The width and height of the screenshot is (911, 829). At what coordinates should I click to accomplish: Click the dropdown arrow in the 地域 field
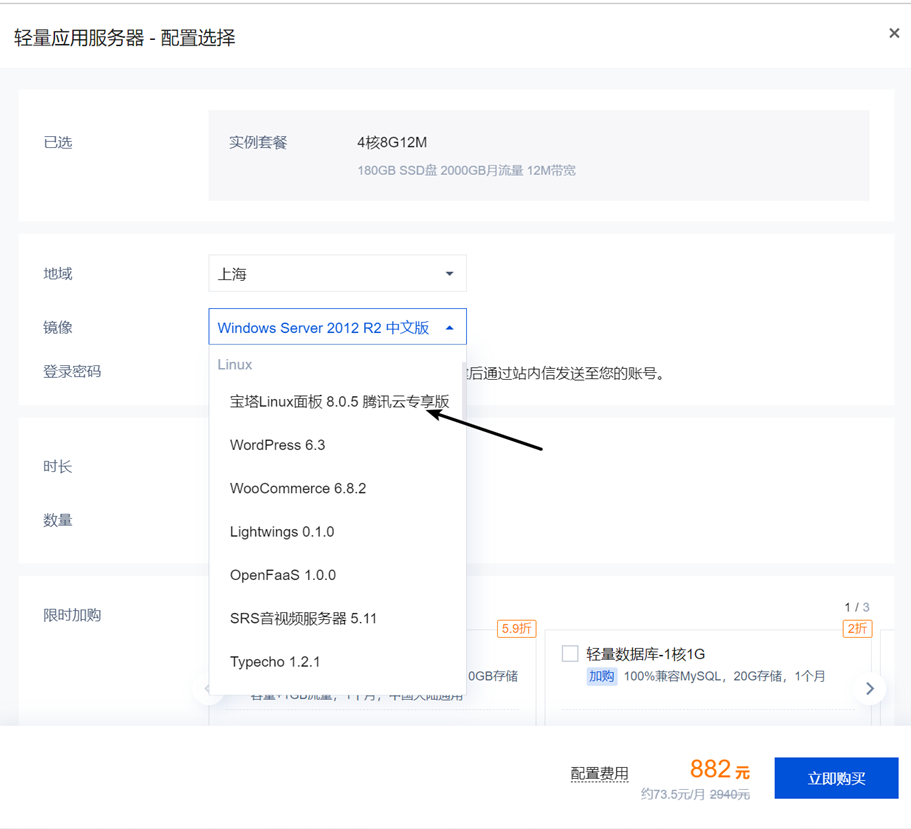449,274
